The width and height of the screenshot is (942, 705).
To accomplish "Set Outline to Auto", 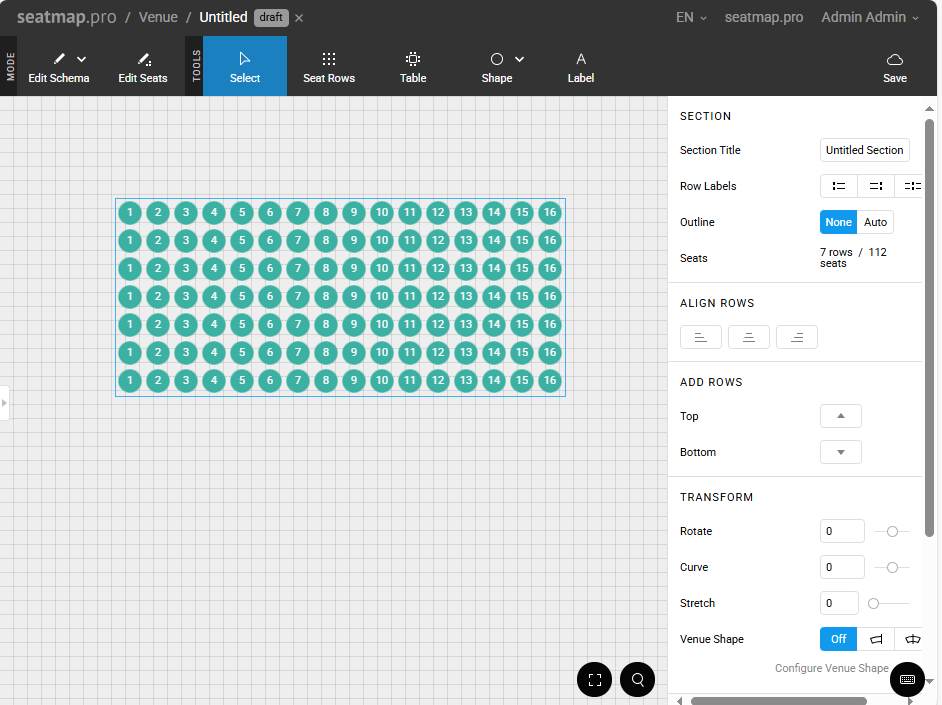I will click(875, 222).
